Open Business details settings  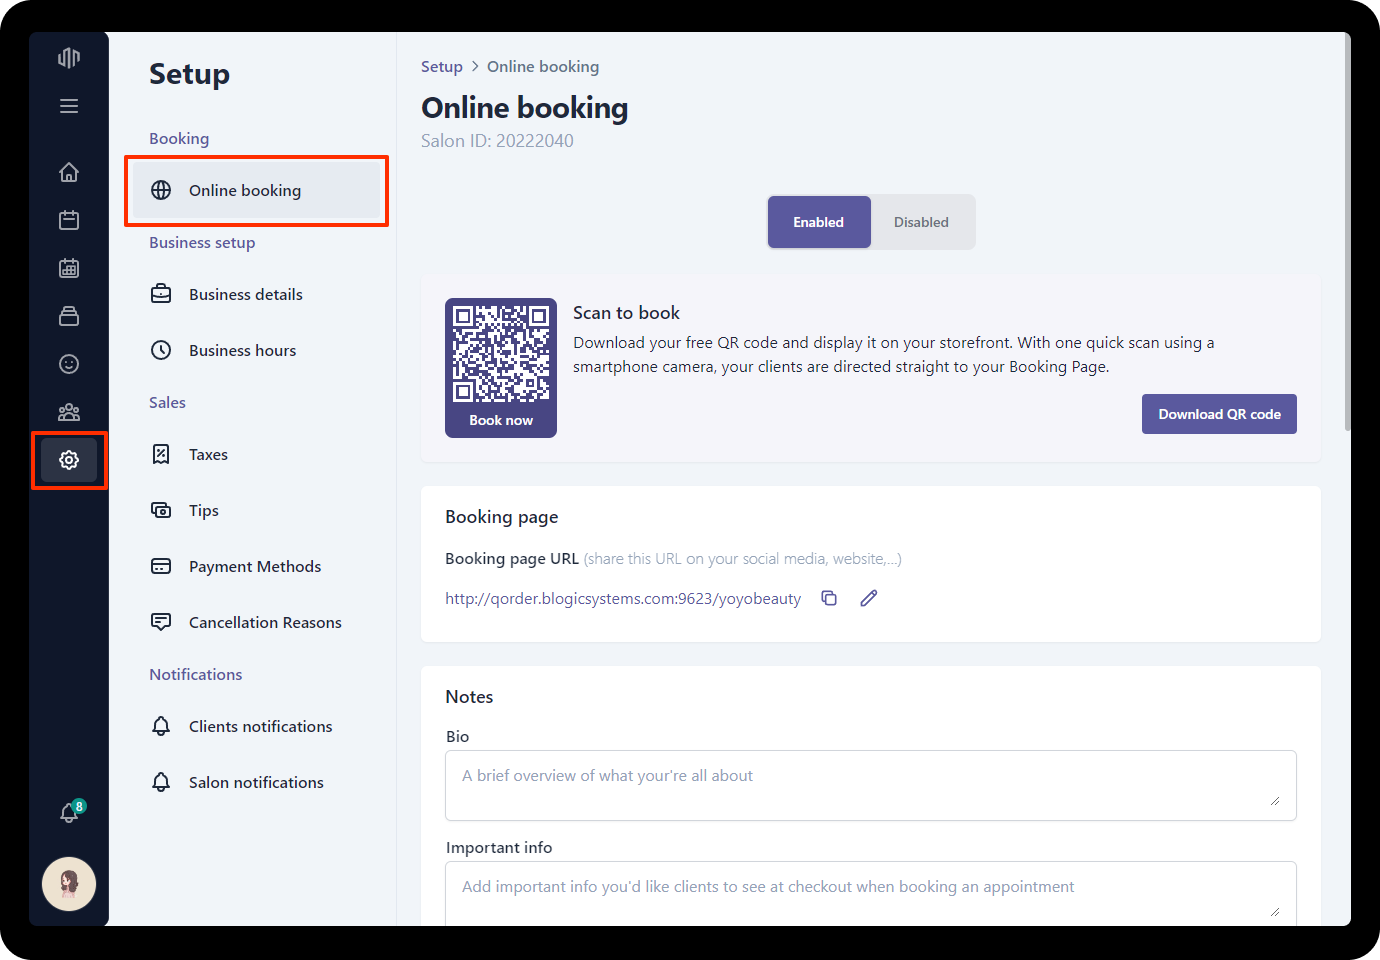245,294
